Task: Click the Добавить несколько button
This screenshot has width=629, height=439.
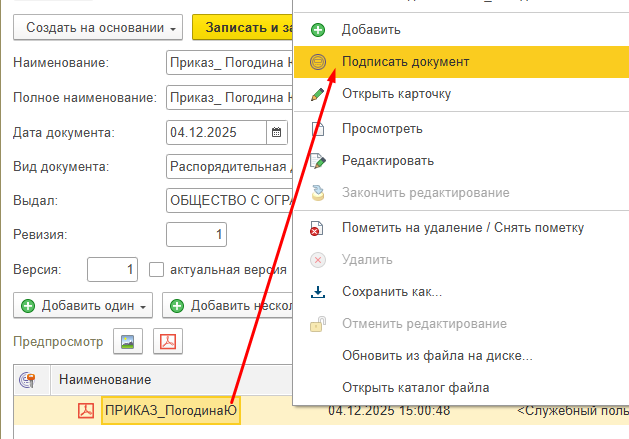Action: click(x=230, y=306)
